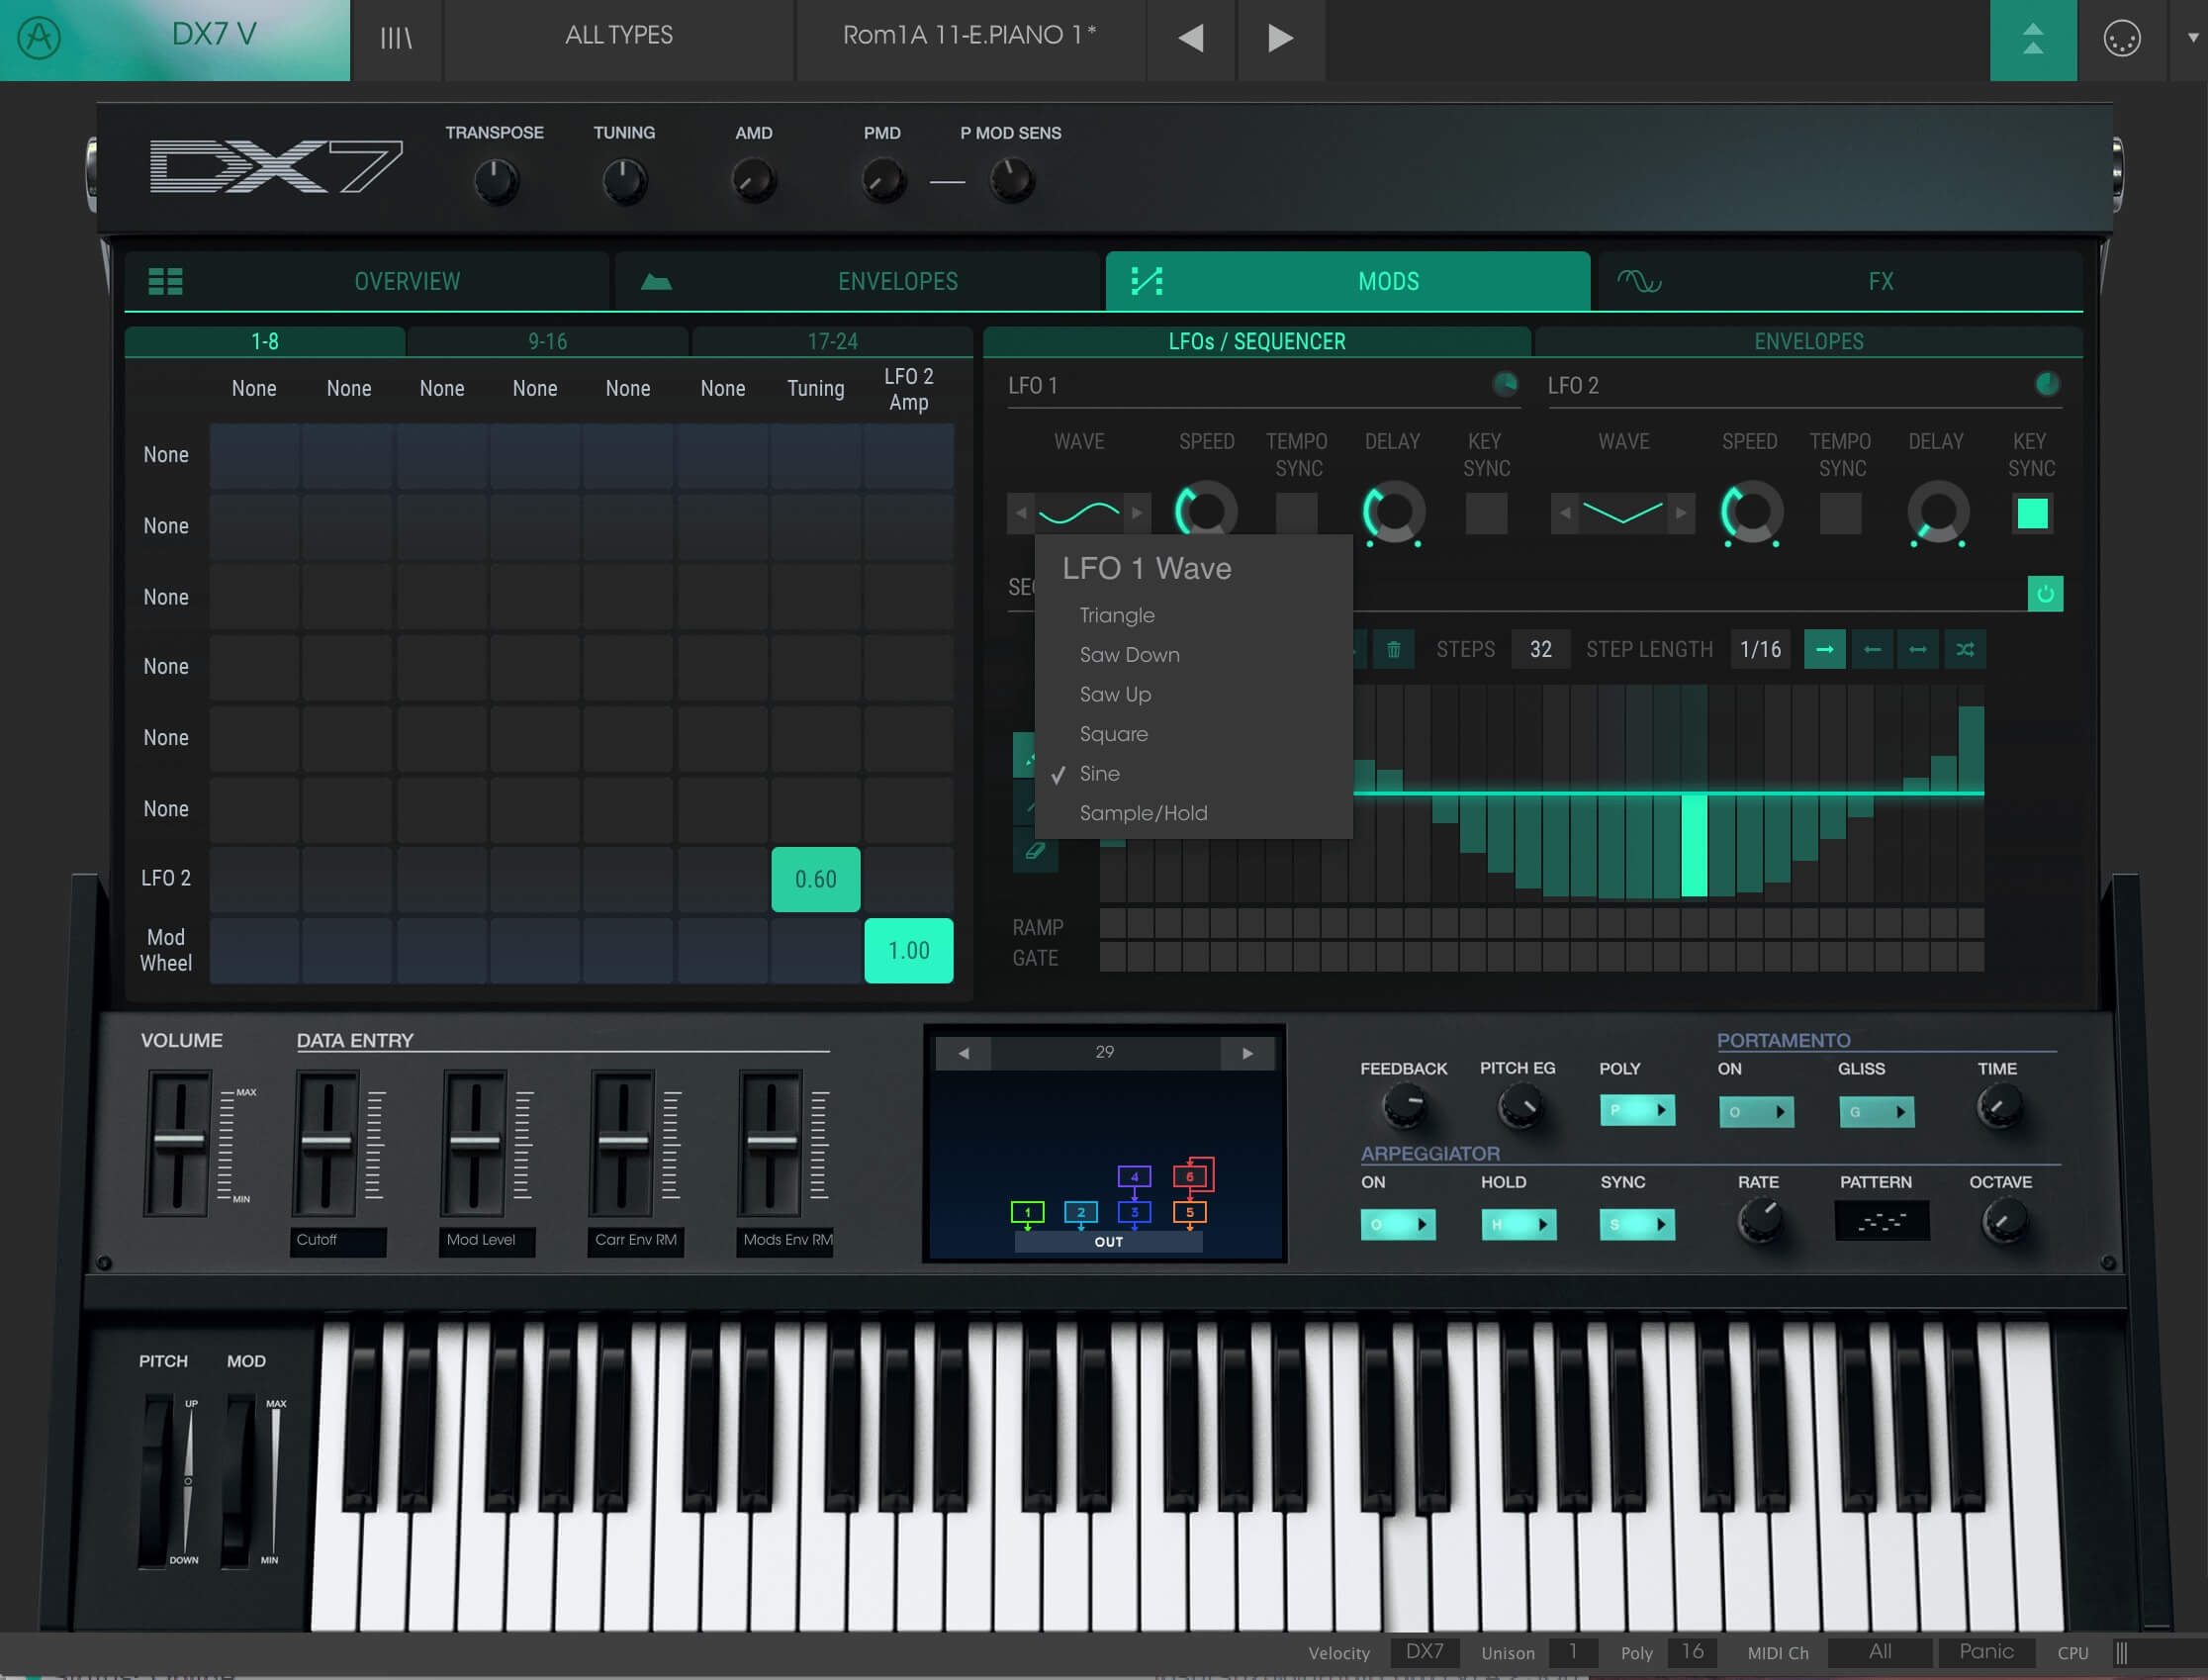This screenshot has width=2208, height=1680.
Task: Open the Velocity curve DX7 selector
Action: tap(1424, 1652)
